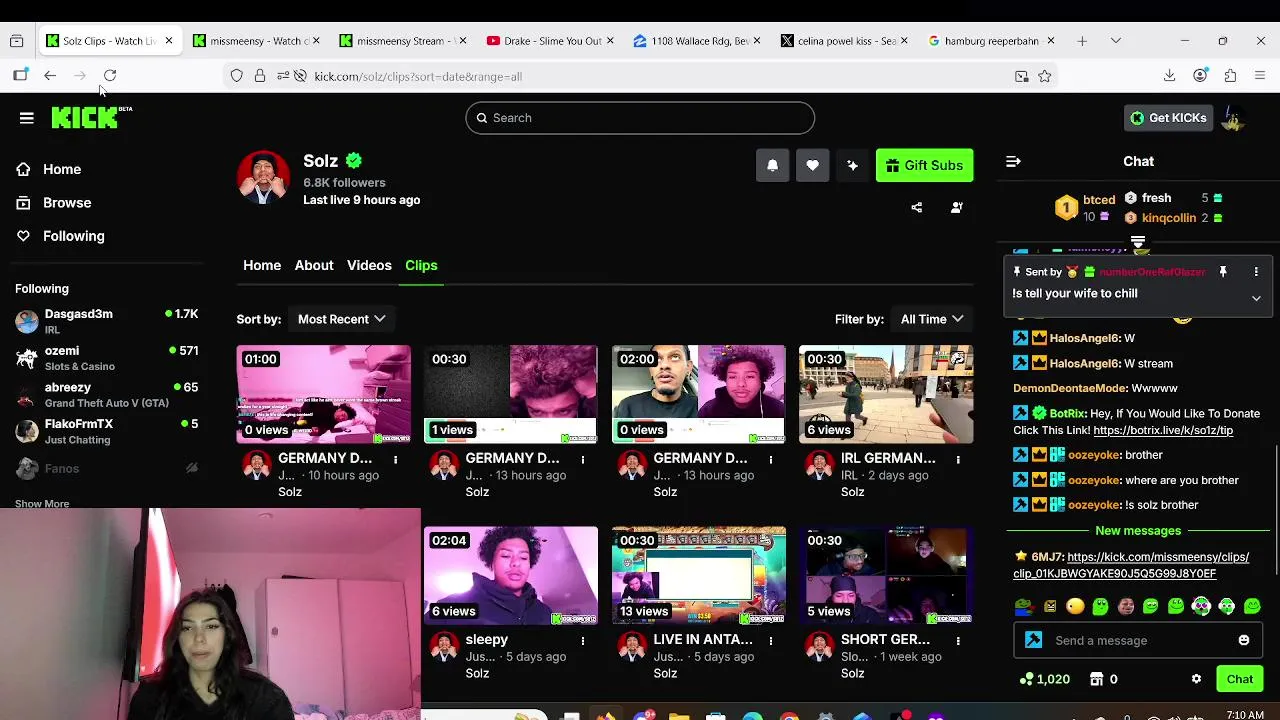The width and height of the screenshot is (1280, 720).
Task: Switch to hamburg reeperbahn browser tab
Action: click(991, 41)
